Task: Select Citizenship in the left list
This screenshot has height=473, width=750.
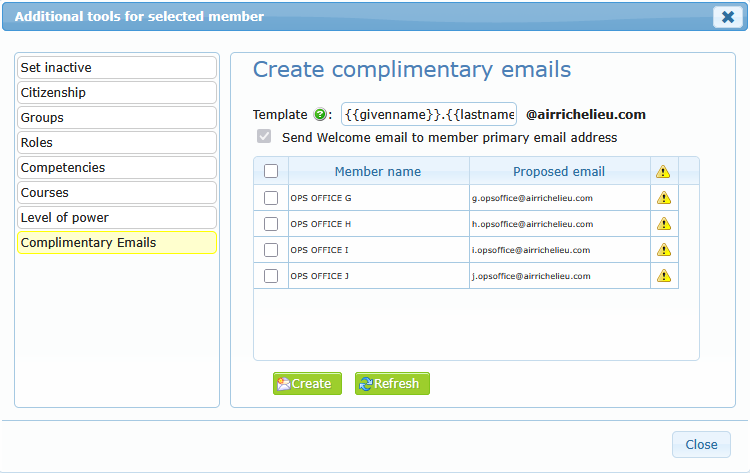Action: pos(117,93)
